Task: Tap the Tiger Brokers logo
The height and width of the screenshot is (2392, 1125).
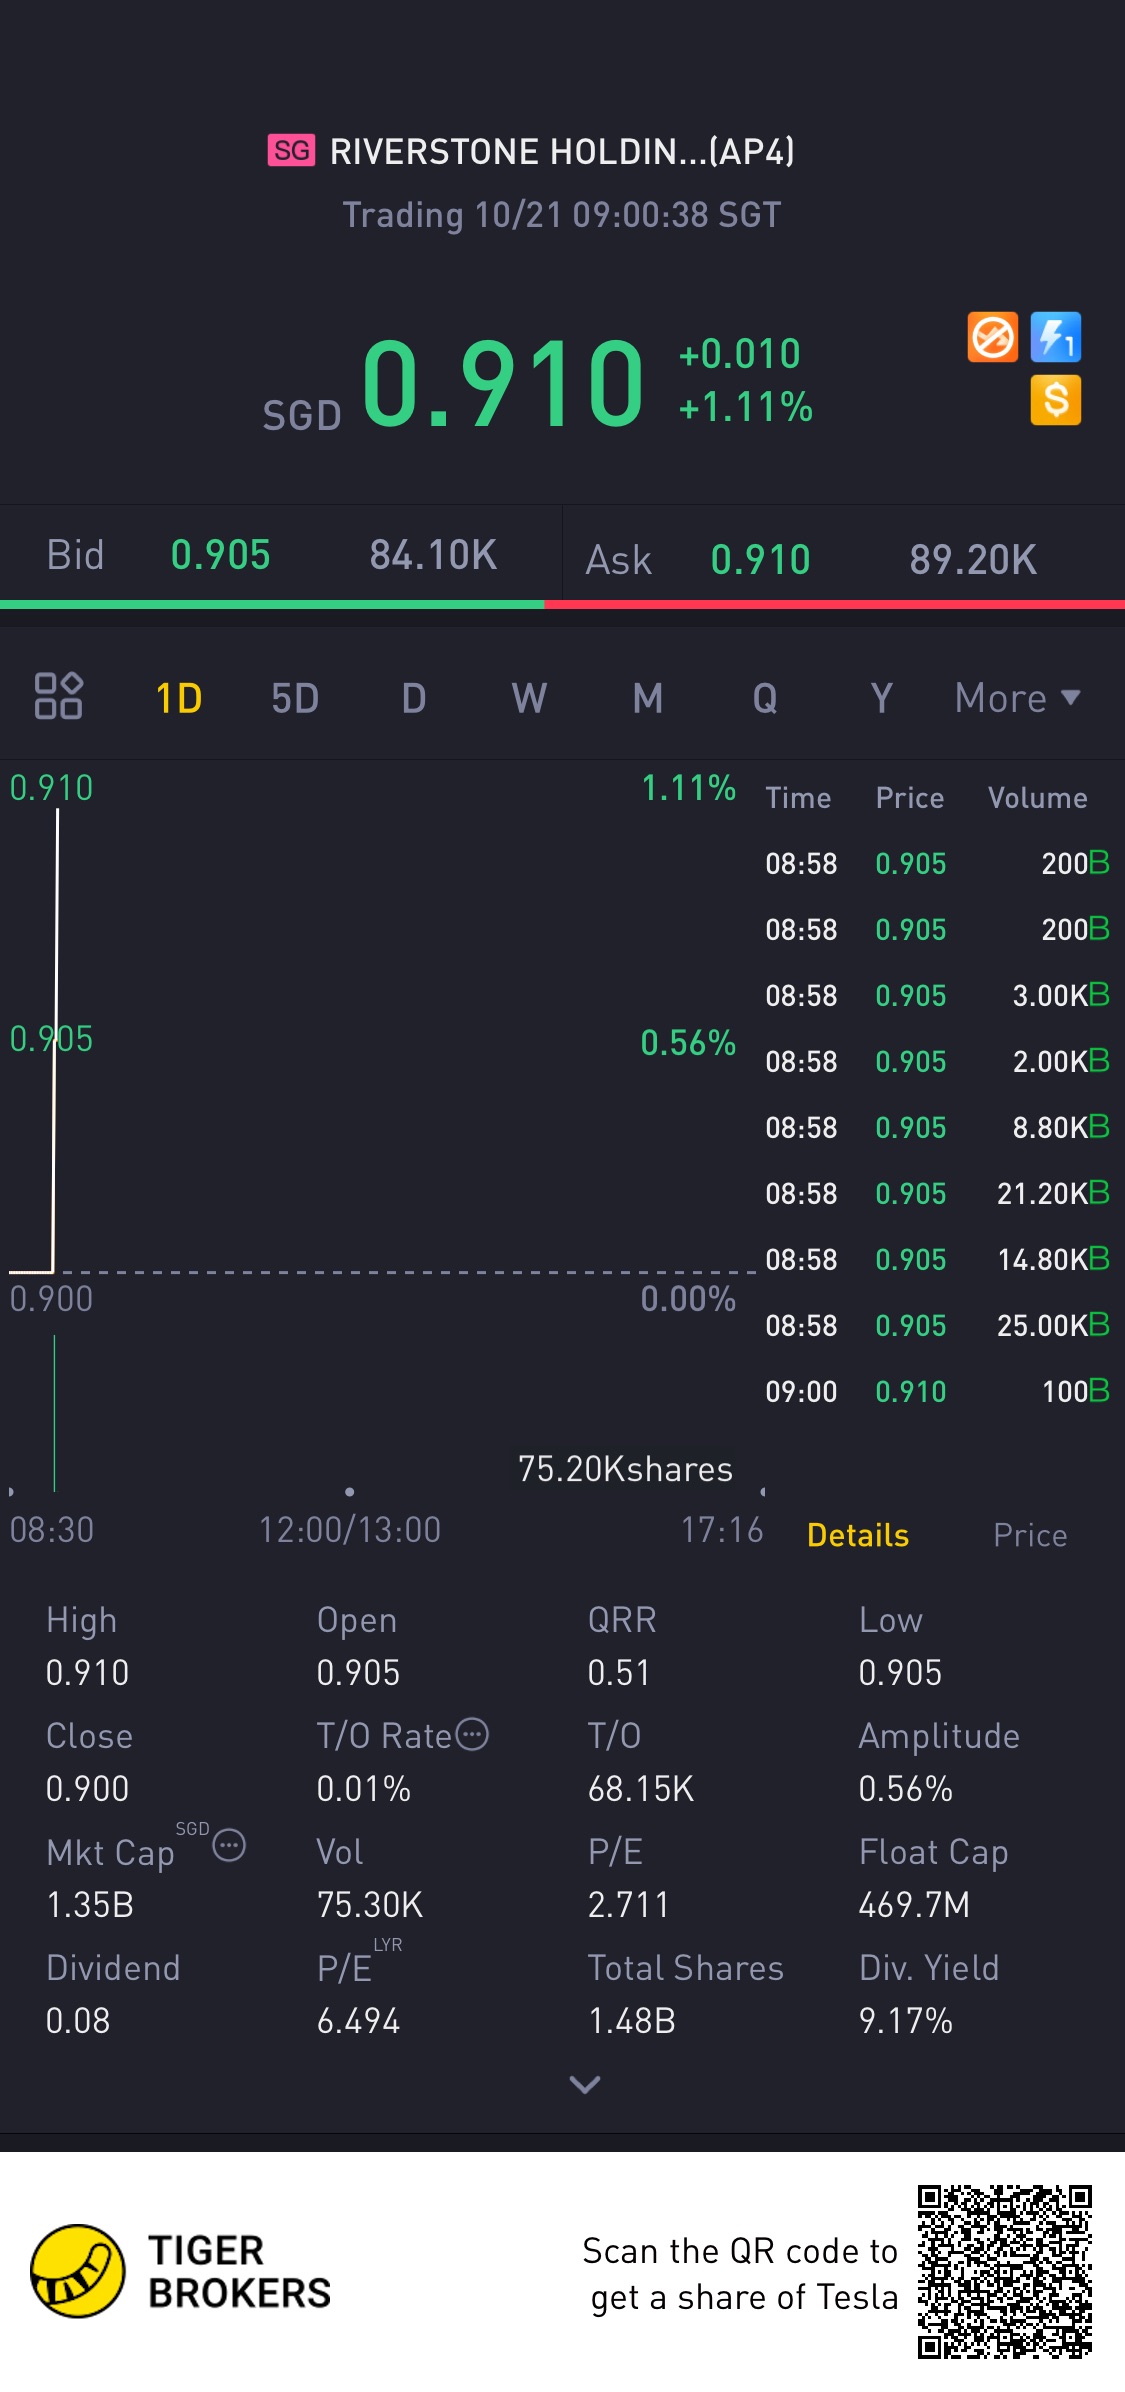Action: (78, 2271)
